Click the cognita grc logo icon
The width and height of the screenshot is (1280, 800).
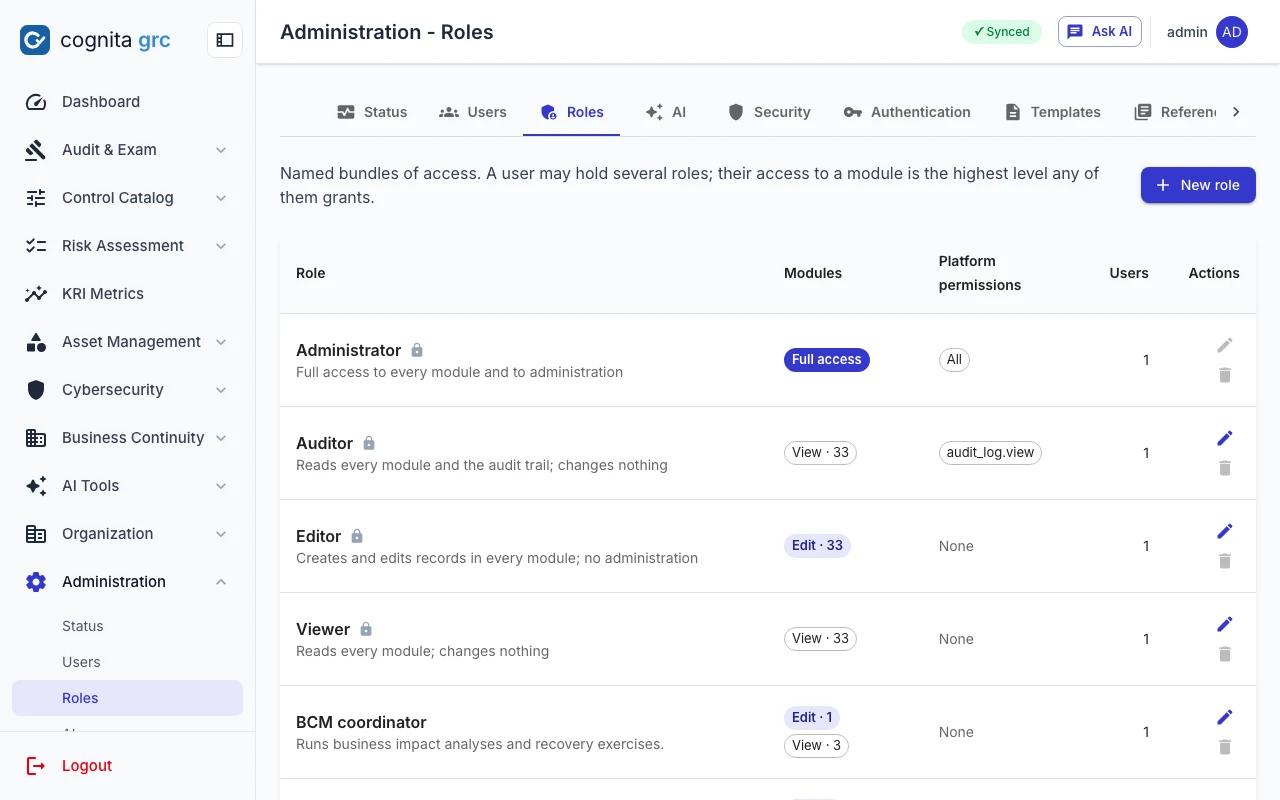point(35,40)
